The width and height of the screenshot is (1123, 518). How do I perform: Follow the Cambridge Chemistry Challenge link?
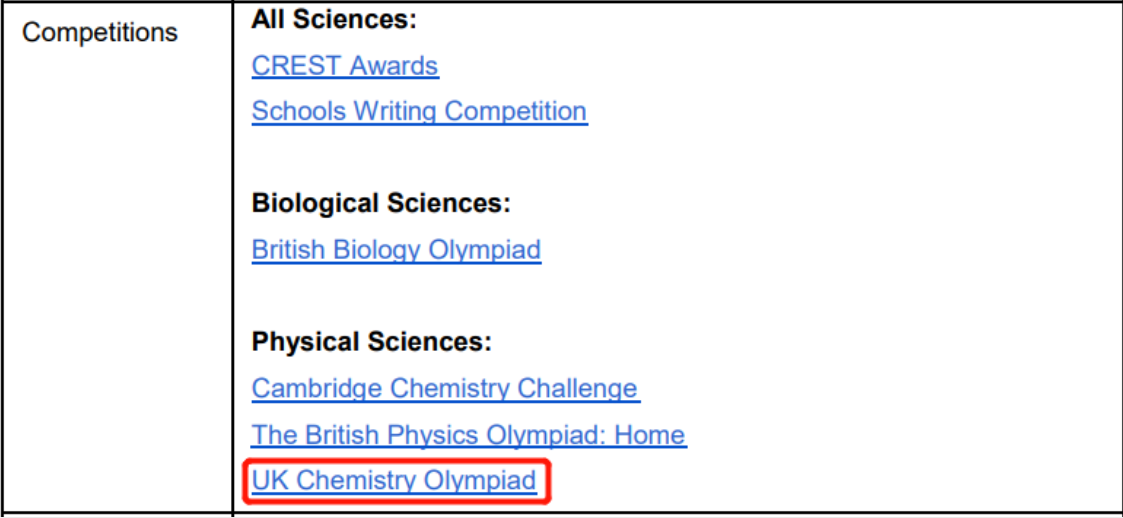(x=445, y=388)
